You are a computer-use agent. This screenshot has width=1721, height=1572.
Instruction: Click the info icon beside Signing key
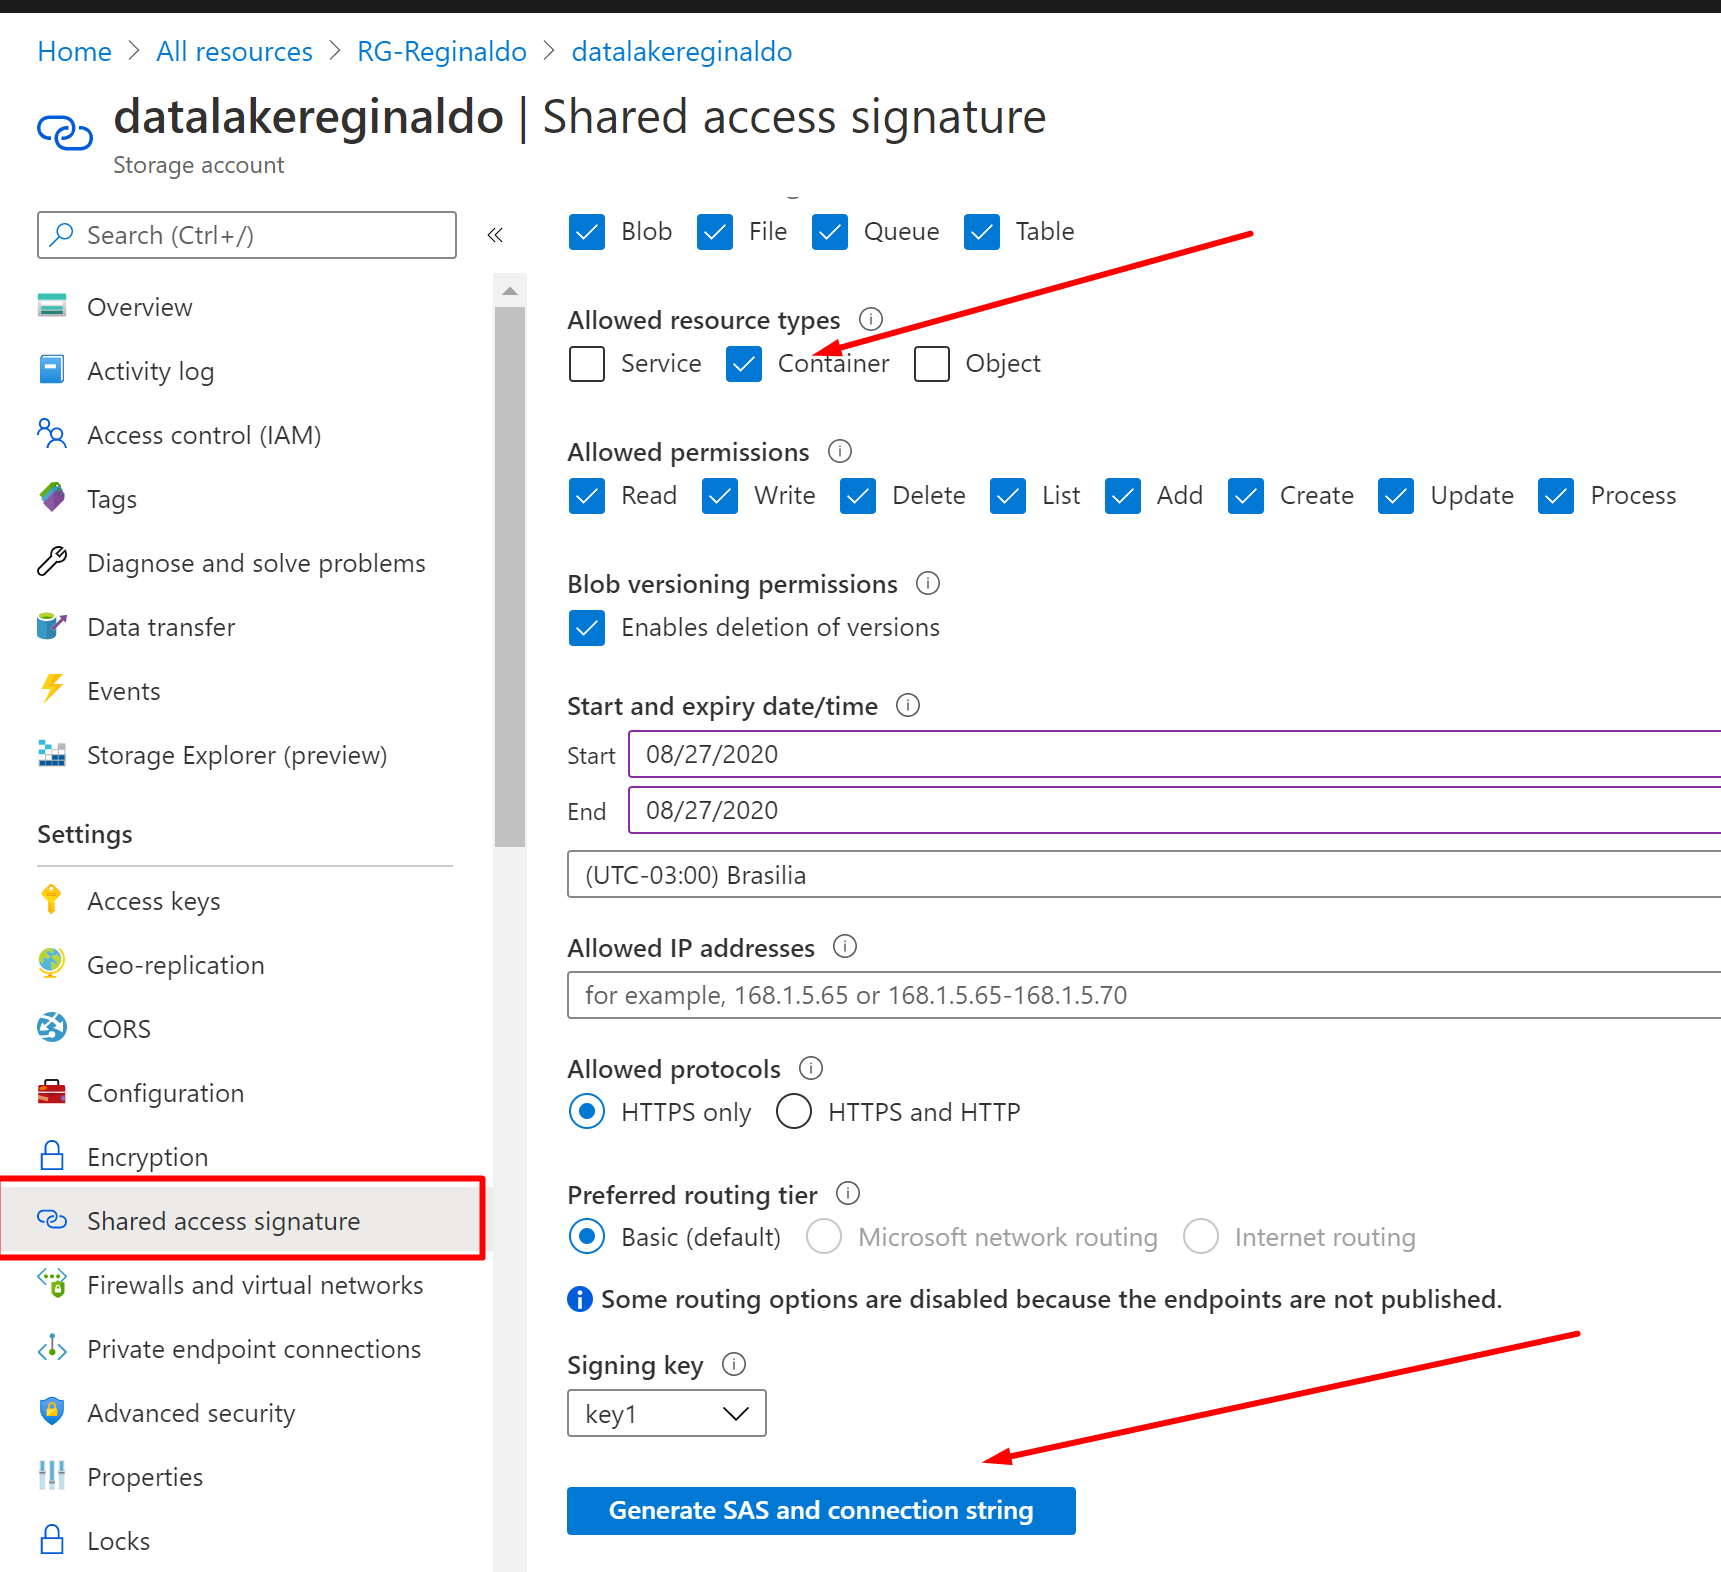734,1364
